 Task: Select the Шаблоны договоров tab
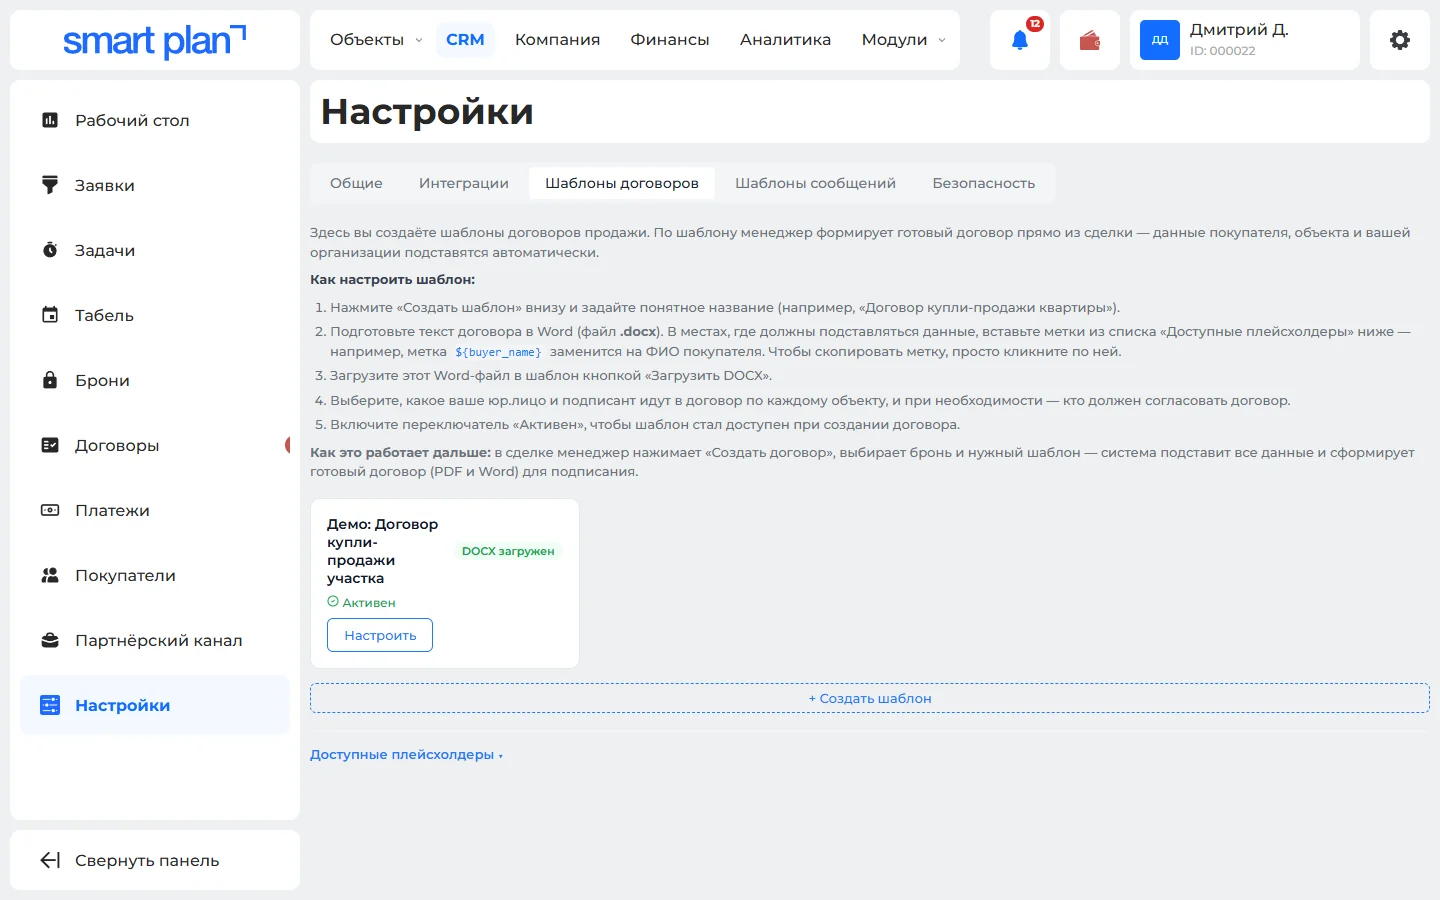tap(622, 183)
